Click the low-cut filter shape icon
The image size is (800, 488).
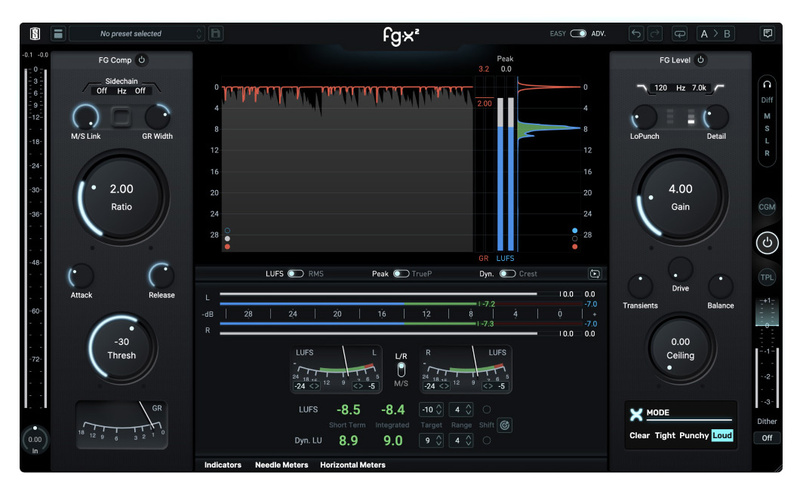pos(642,88)
